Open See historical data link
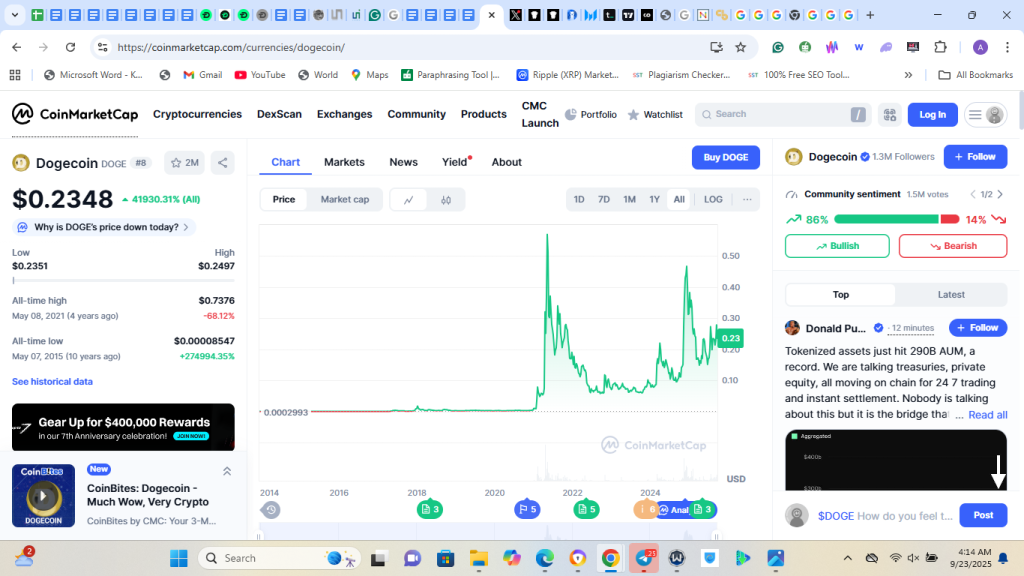Screen dimensions: 1024x576 click(x=52, y=381)
